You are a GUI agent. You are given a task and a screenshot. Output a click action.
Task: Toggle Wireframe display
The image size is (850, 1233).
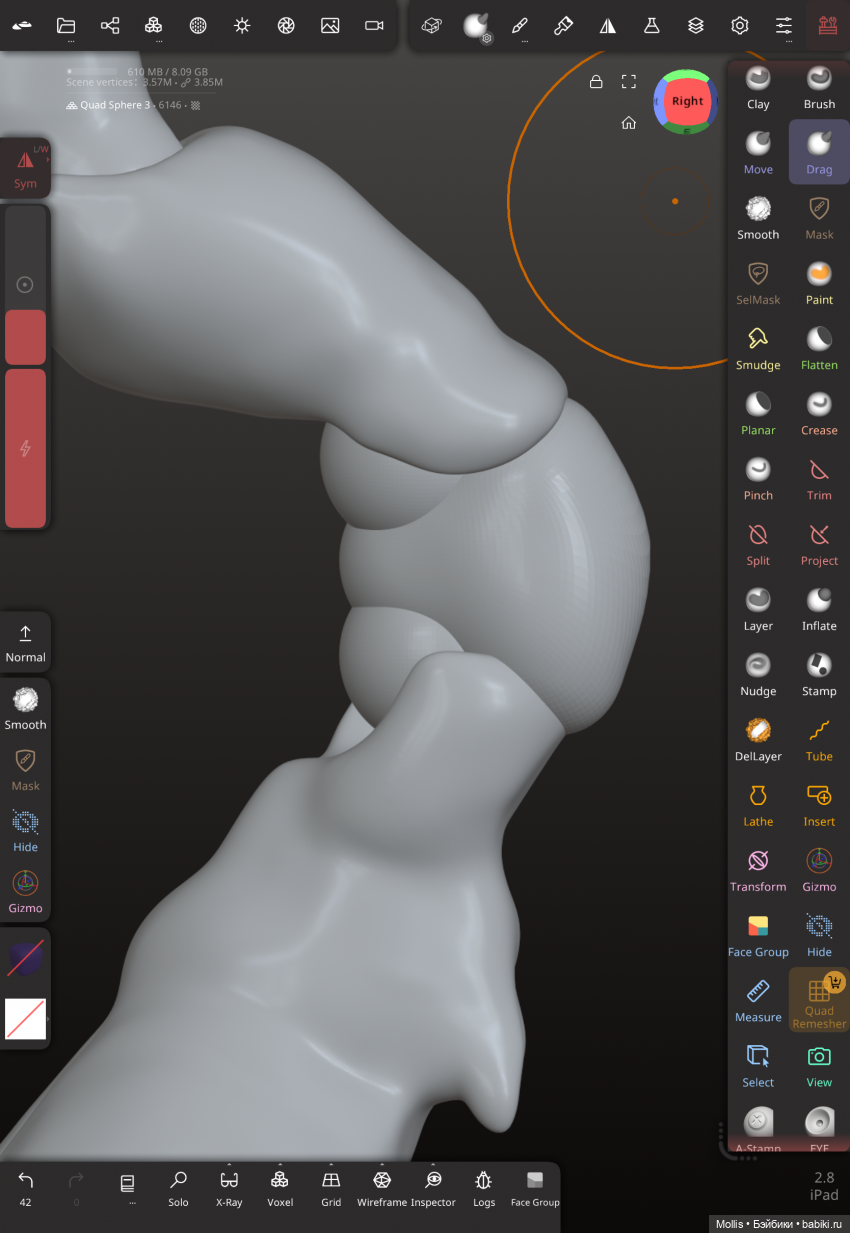[x=381, y=1188]
